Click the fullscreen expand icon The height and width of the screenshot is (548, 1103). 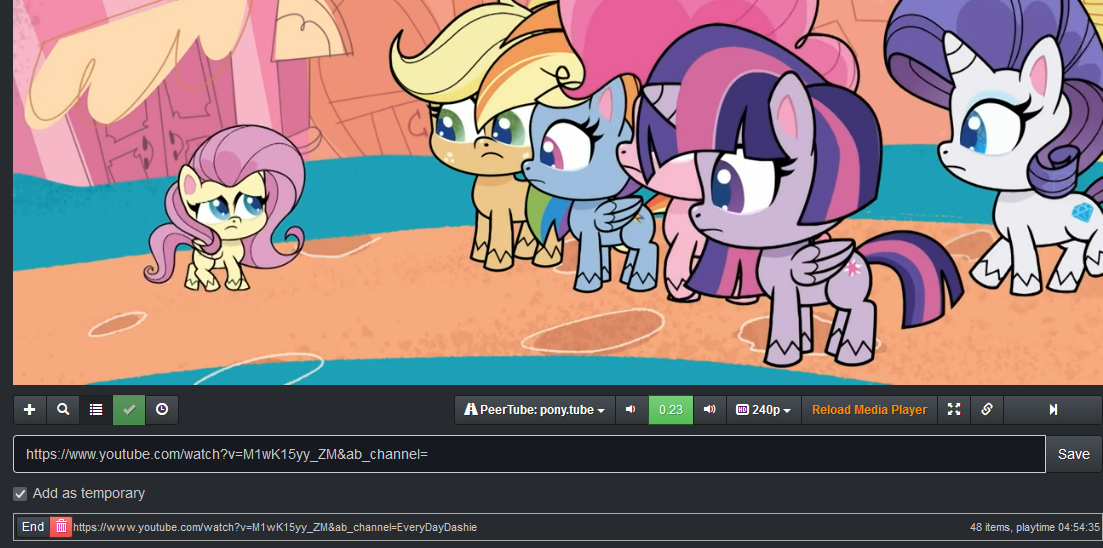click(954, 409)
